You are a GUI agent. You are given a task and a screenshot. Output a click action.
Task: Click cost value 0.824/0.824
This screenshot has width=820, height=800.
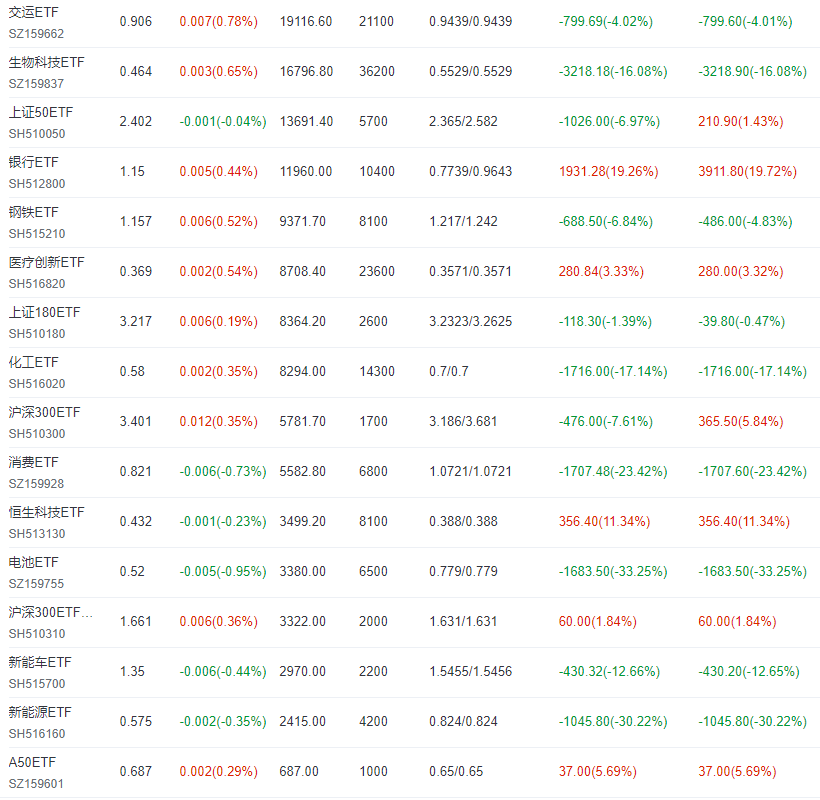point(463,721)
